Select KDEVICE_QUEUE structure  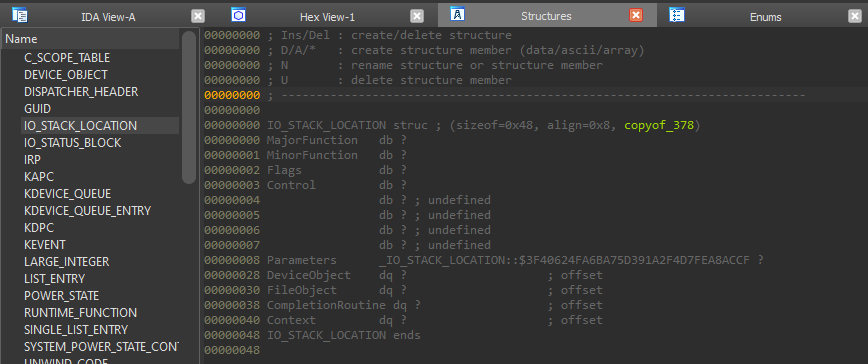point(68,194)
